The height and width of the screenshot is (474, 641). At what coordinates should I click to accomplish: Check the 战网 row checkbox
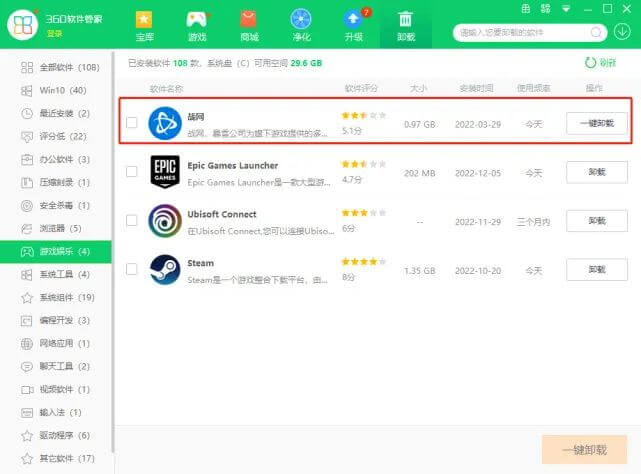coord(132,122)
